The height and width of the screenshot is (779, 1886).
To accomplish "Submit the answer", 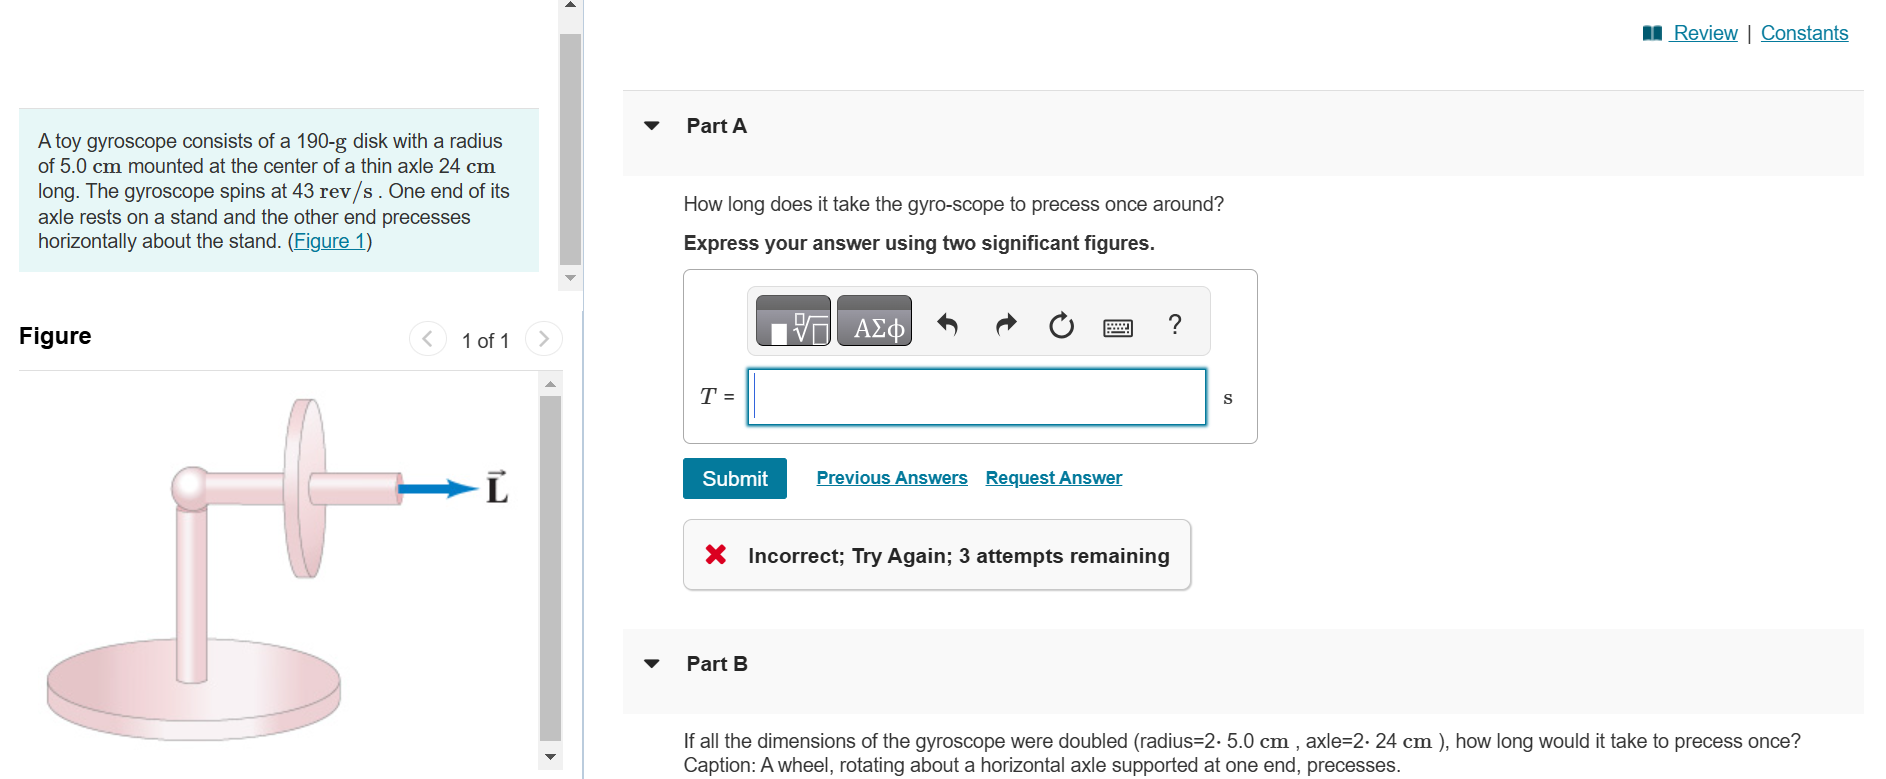I will click(x=735, y=478).
